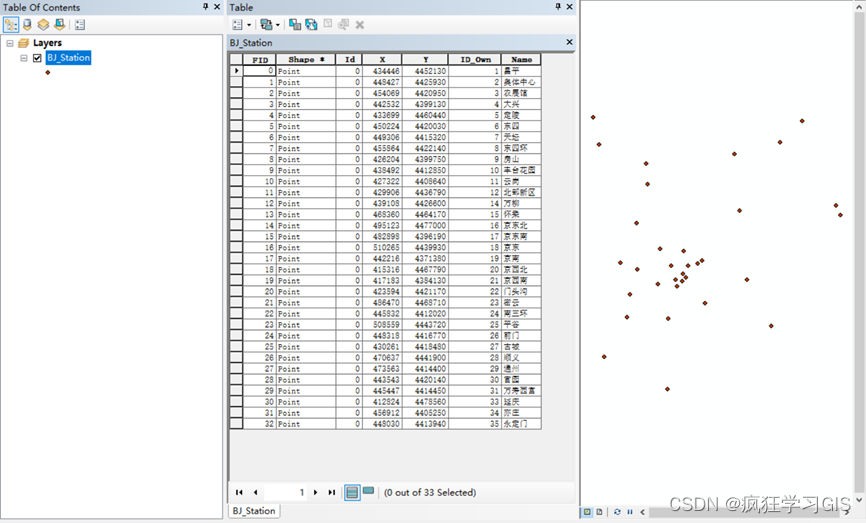The width and height of the screenshot is (866, 523).
Task: Click the Y column header
Action: click(425, 60)
